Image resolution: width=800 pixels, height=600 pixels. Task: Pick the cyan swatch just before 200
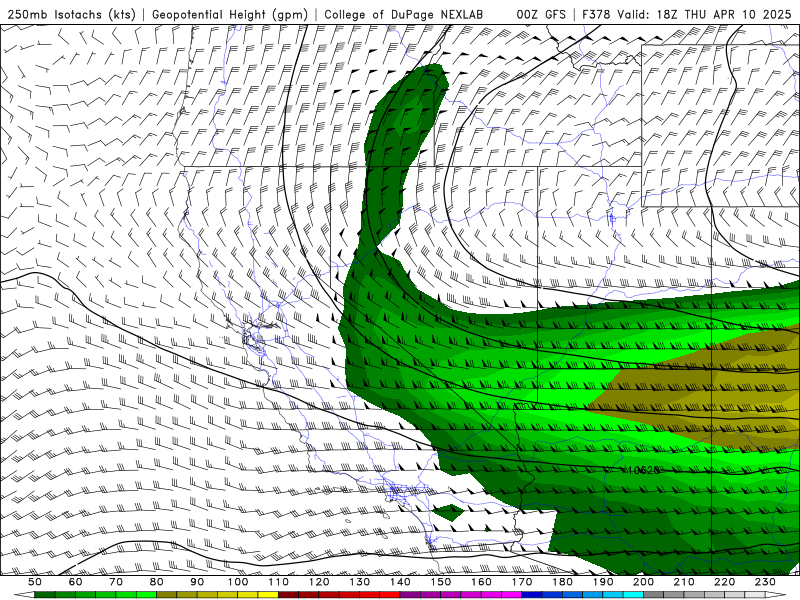click(x=634, y=595)
